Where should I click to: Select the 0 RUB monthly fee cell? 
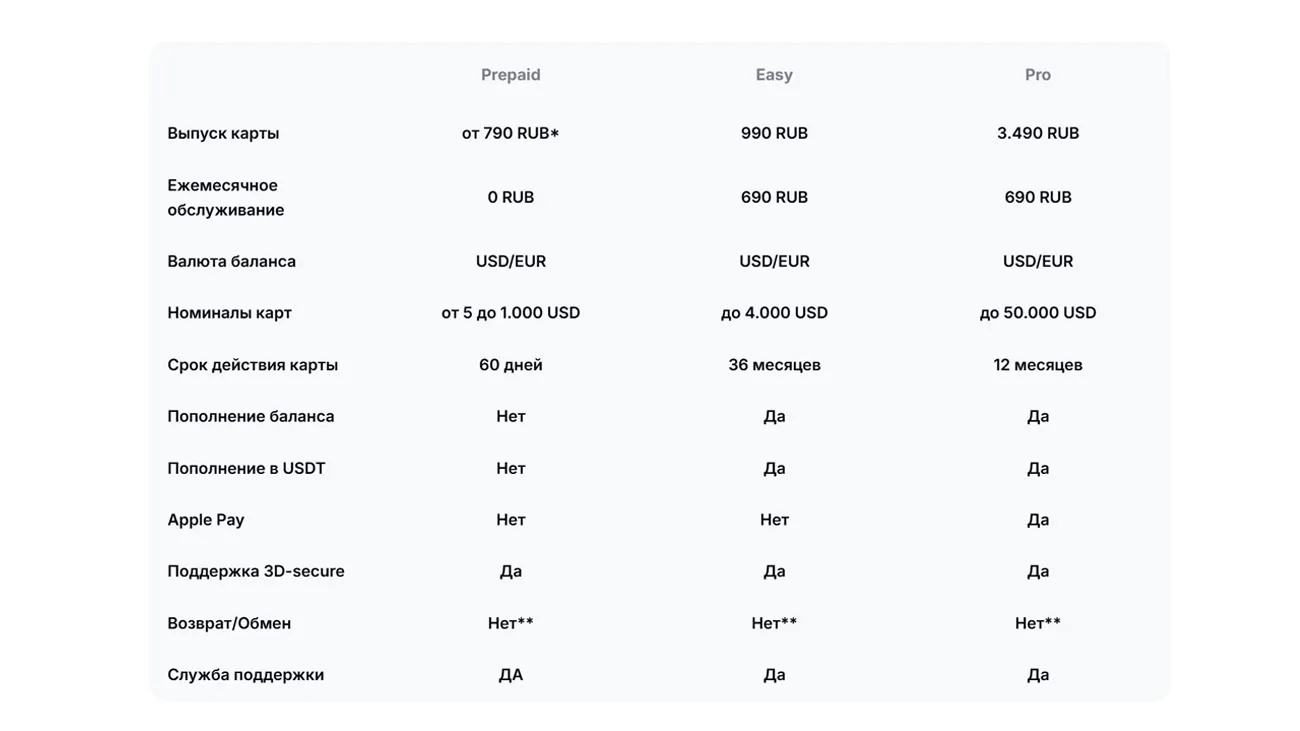pyautogui.click(x=510, y=197)
